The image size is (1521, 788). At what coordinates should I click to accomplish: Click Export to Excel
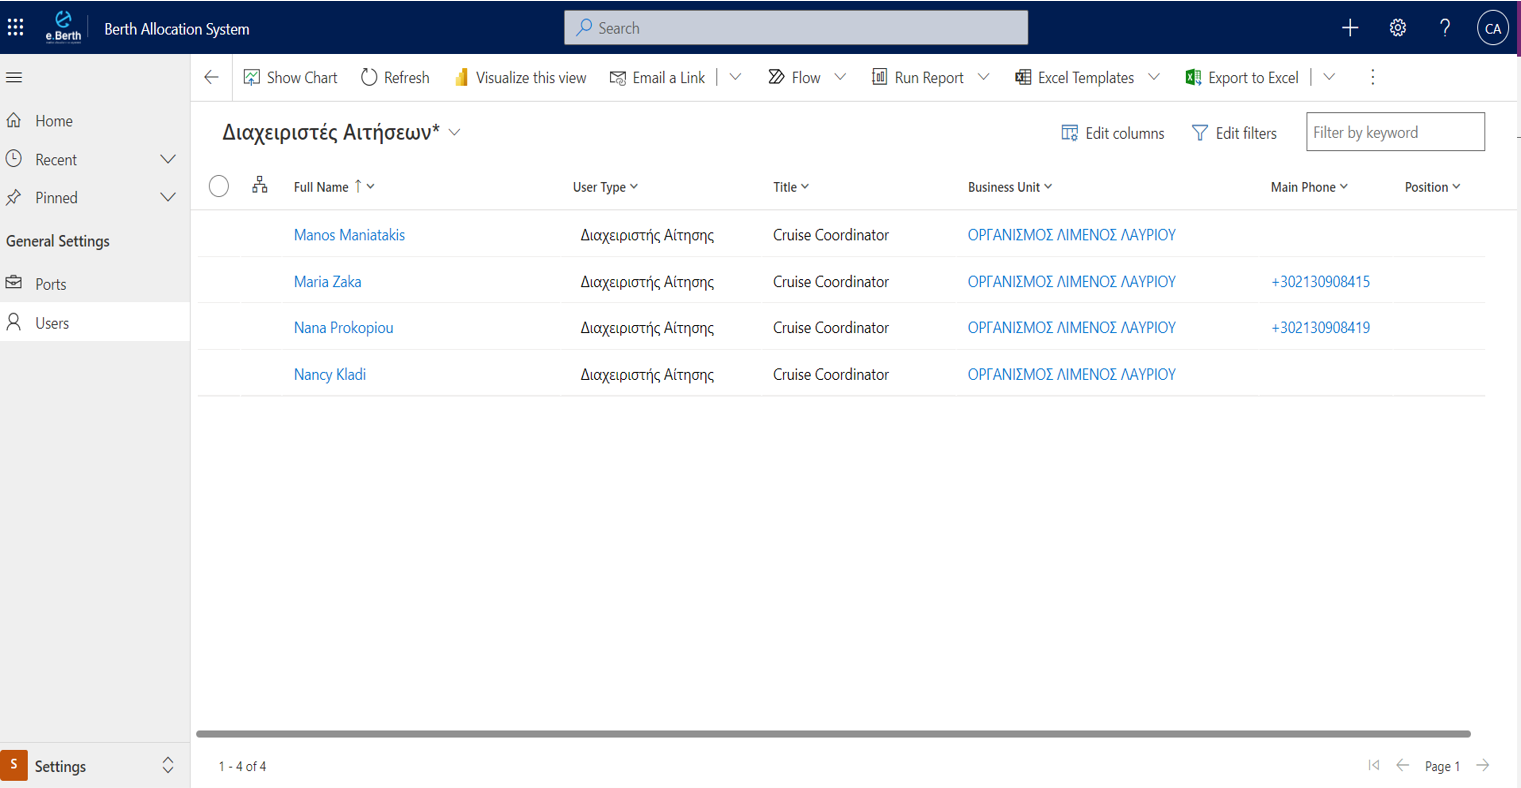point(1242,77)
